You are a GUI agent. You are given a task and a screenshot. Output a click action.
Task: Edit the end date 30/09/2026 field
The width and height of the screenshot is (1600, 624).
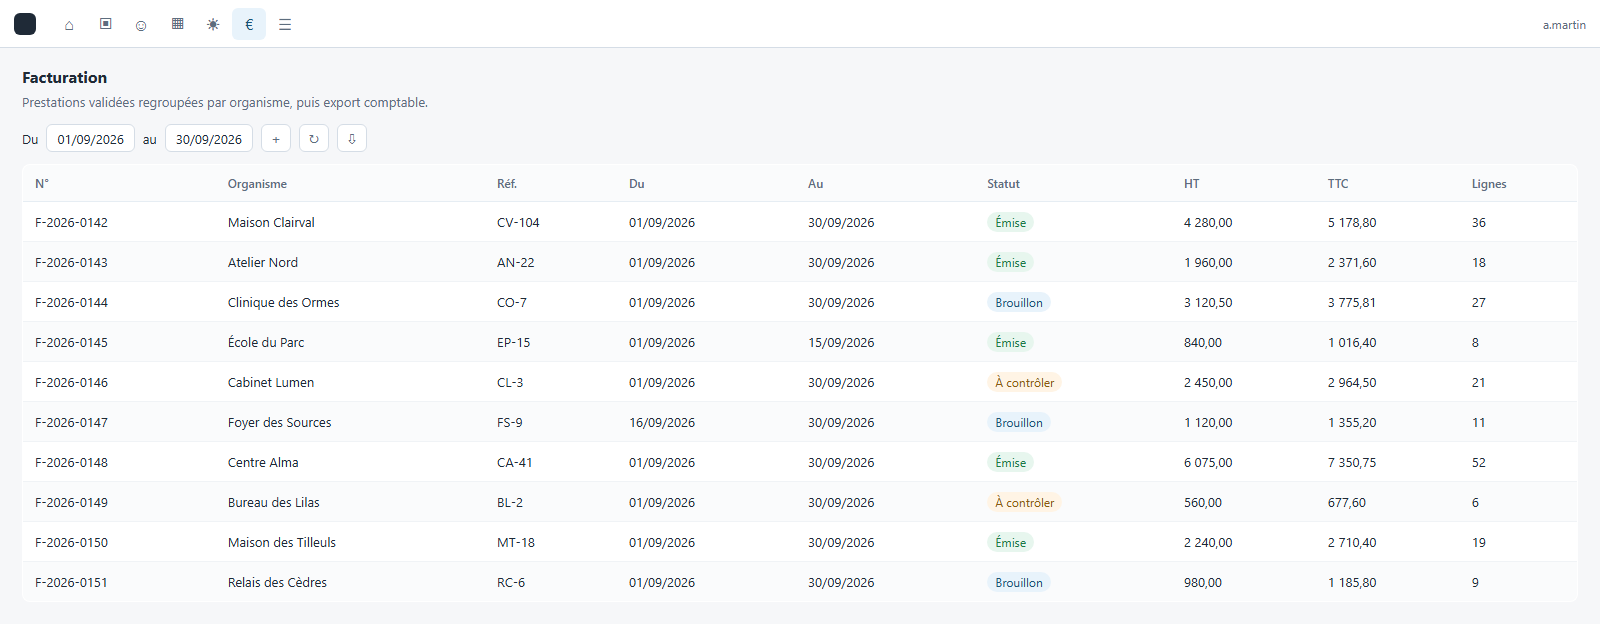[x=209, y=139]
